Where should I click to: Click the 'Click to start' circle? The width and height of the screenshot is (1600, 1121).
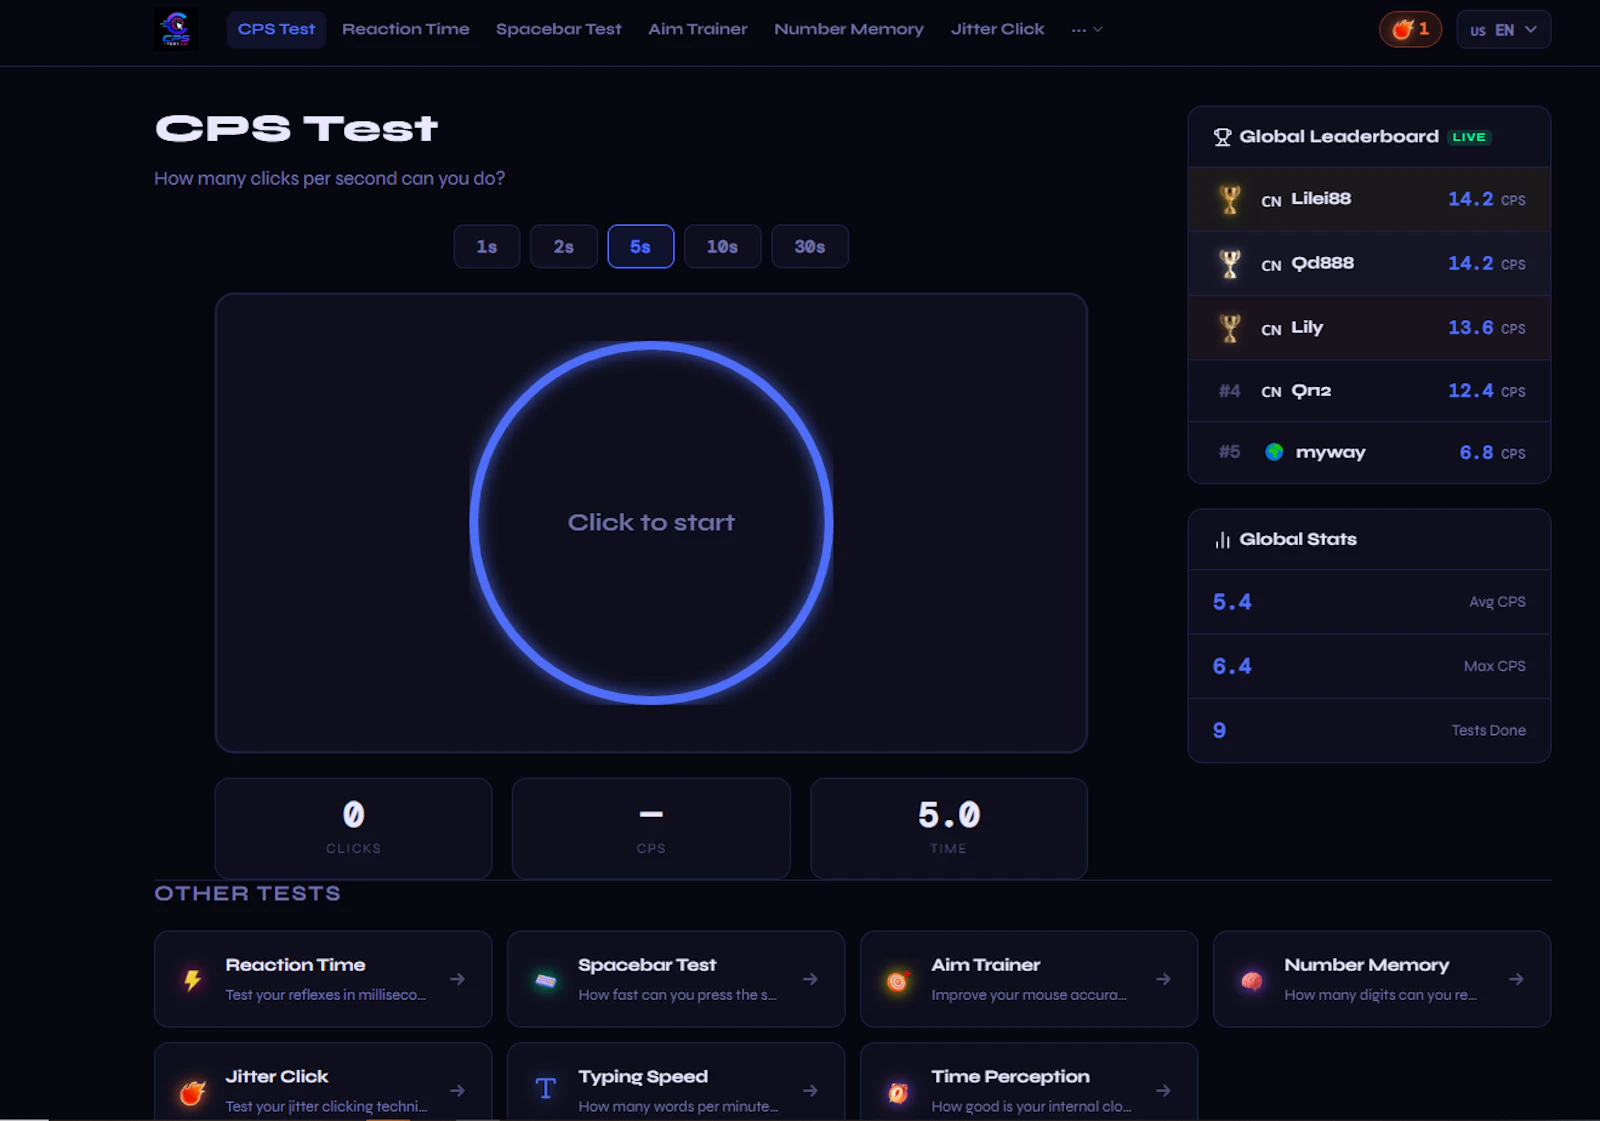coord(651,523)
